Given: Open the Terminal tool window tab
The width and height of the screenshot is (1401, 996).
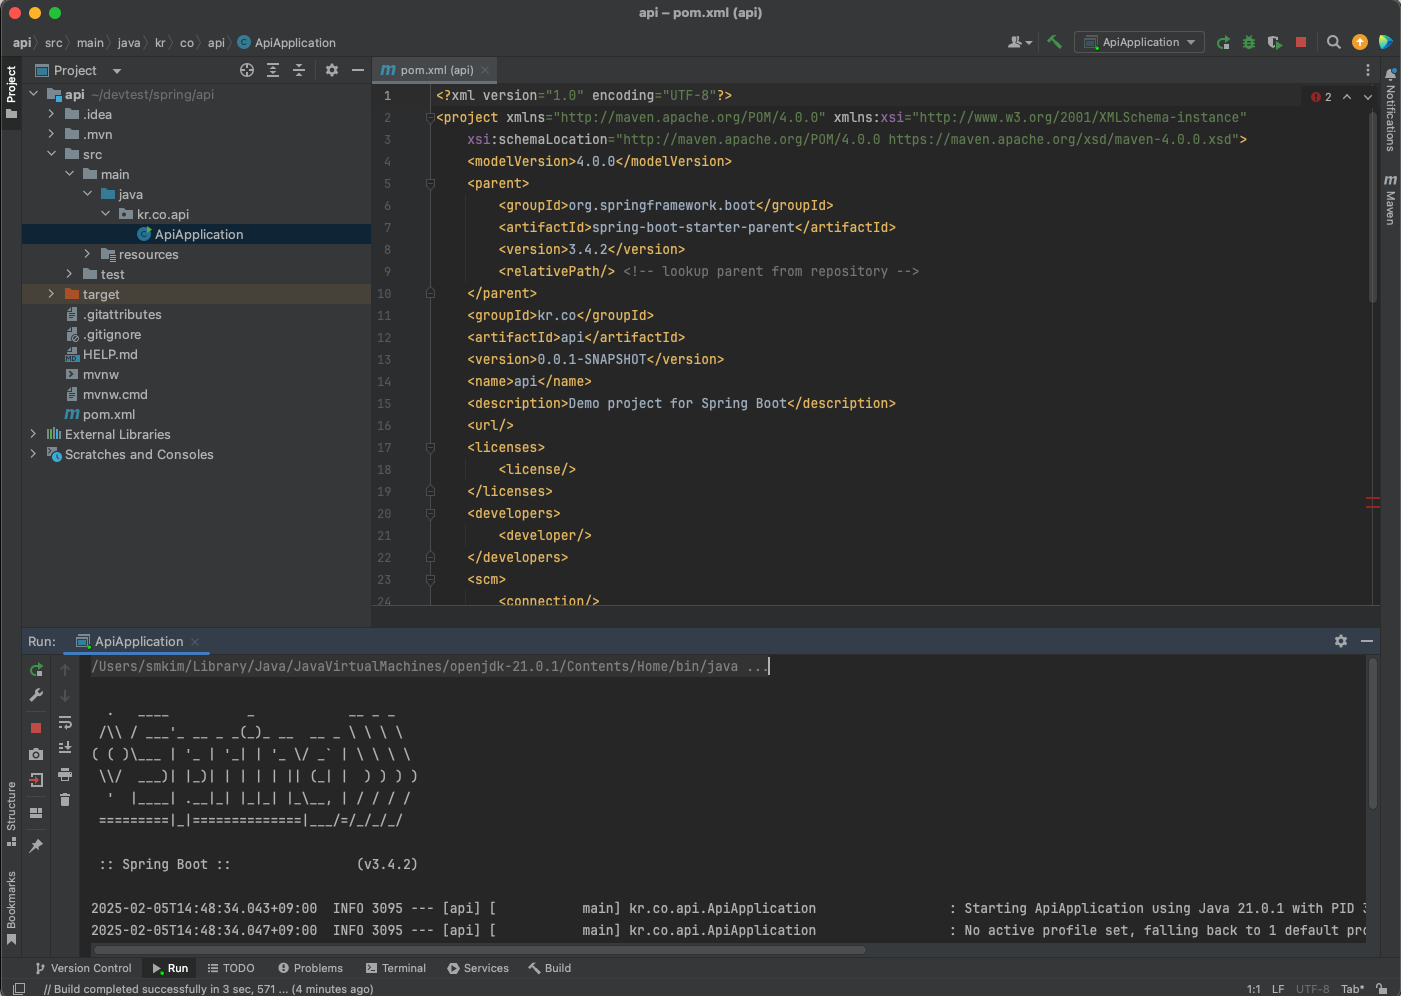Looking at the screenshot, I should point(396,968).
